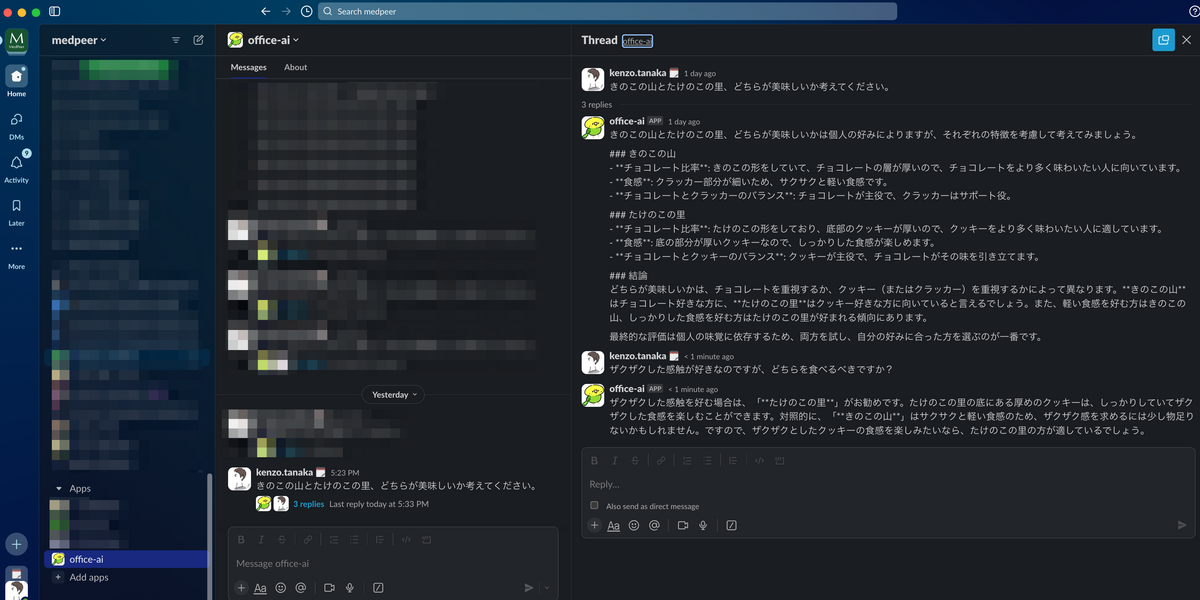1200x600 pixels.
Task: Insert emoji in thread reply composer
Action: pos(634,525)
